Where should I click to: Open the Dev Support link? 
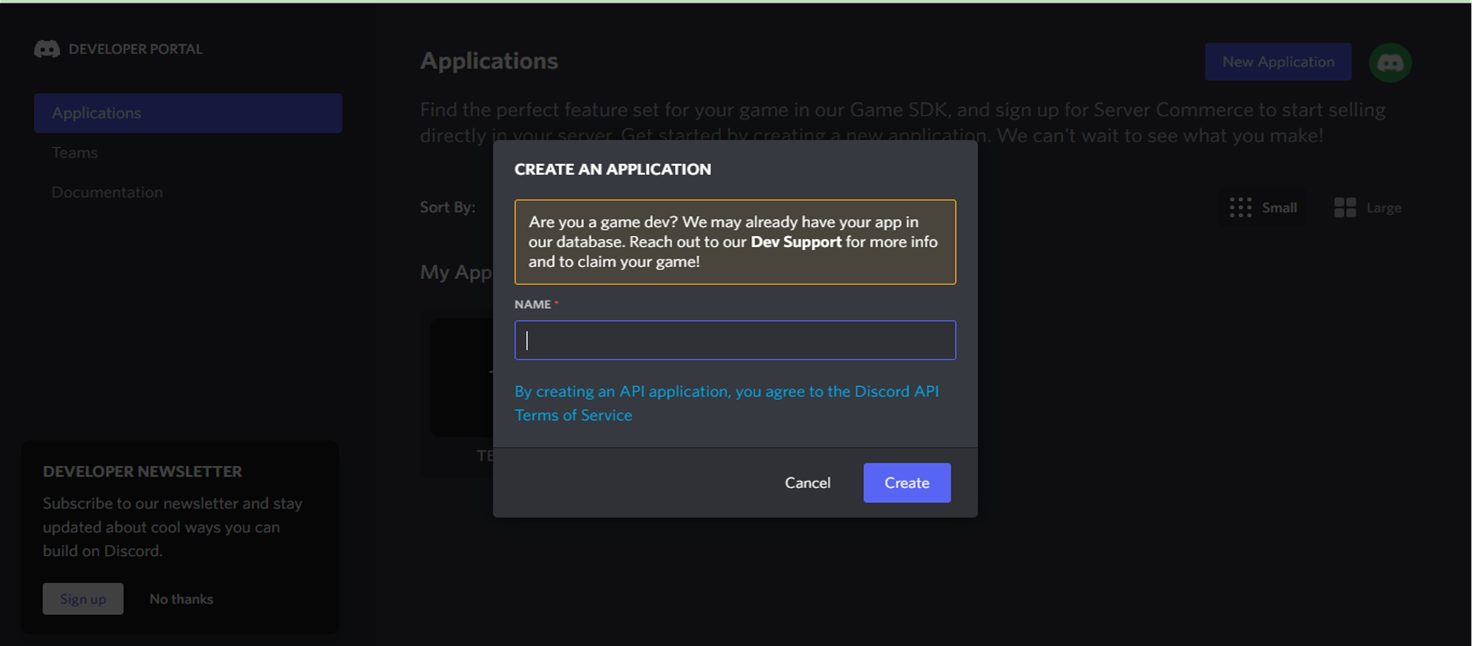796,242
